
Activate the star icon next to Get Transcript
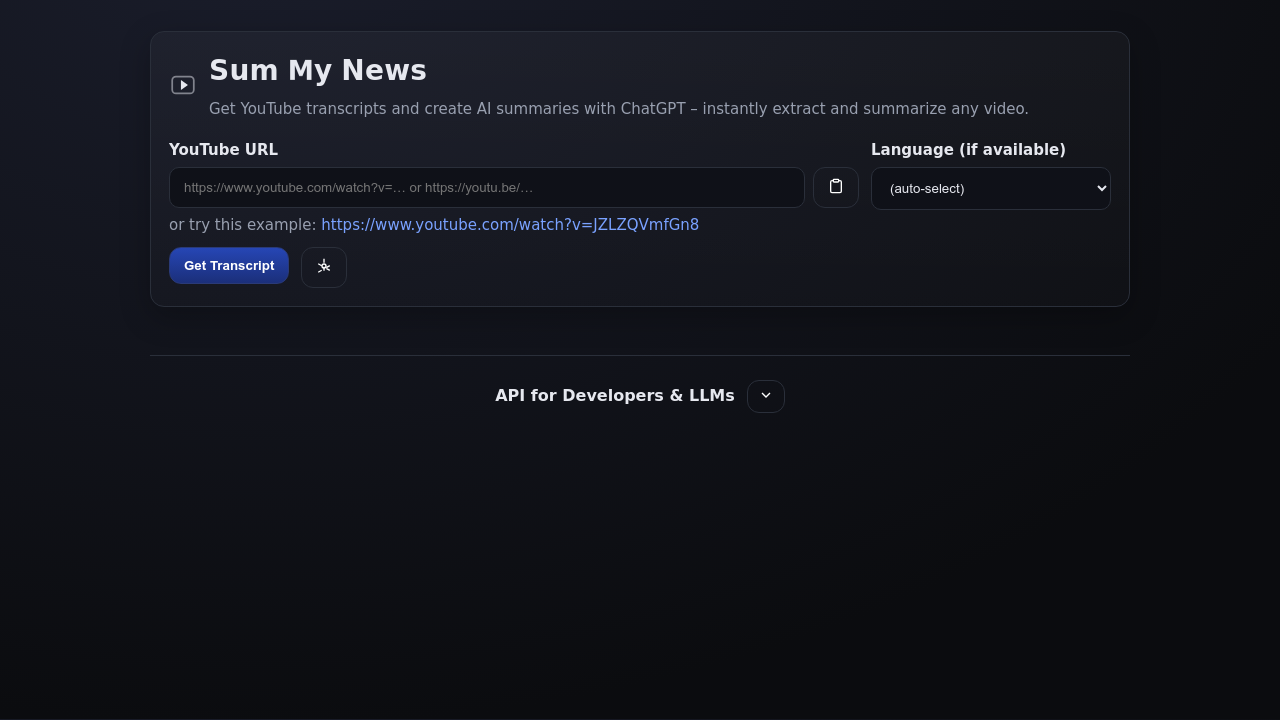point(323,267)
